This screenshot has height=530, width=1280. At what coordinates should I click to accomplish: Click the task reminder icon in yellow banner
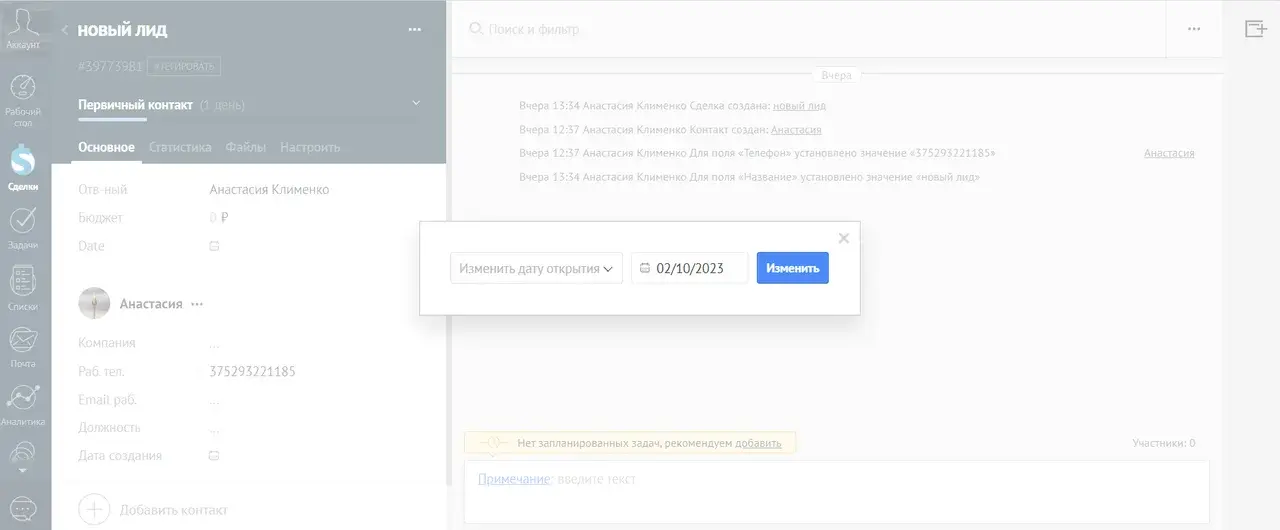tap(492, 442)
